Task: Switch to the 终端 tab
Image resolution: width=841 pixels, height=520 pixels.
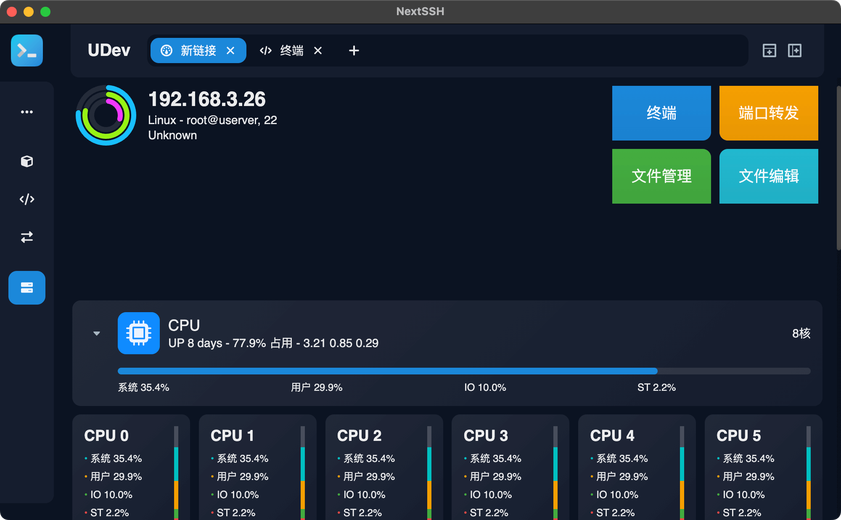Action: pos(283,50)
